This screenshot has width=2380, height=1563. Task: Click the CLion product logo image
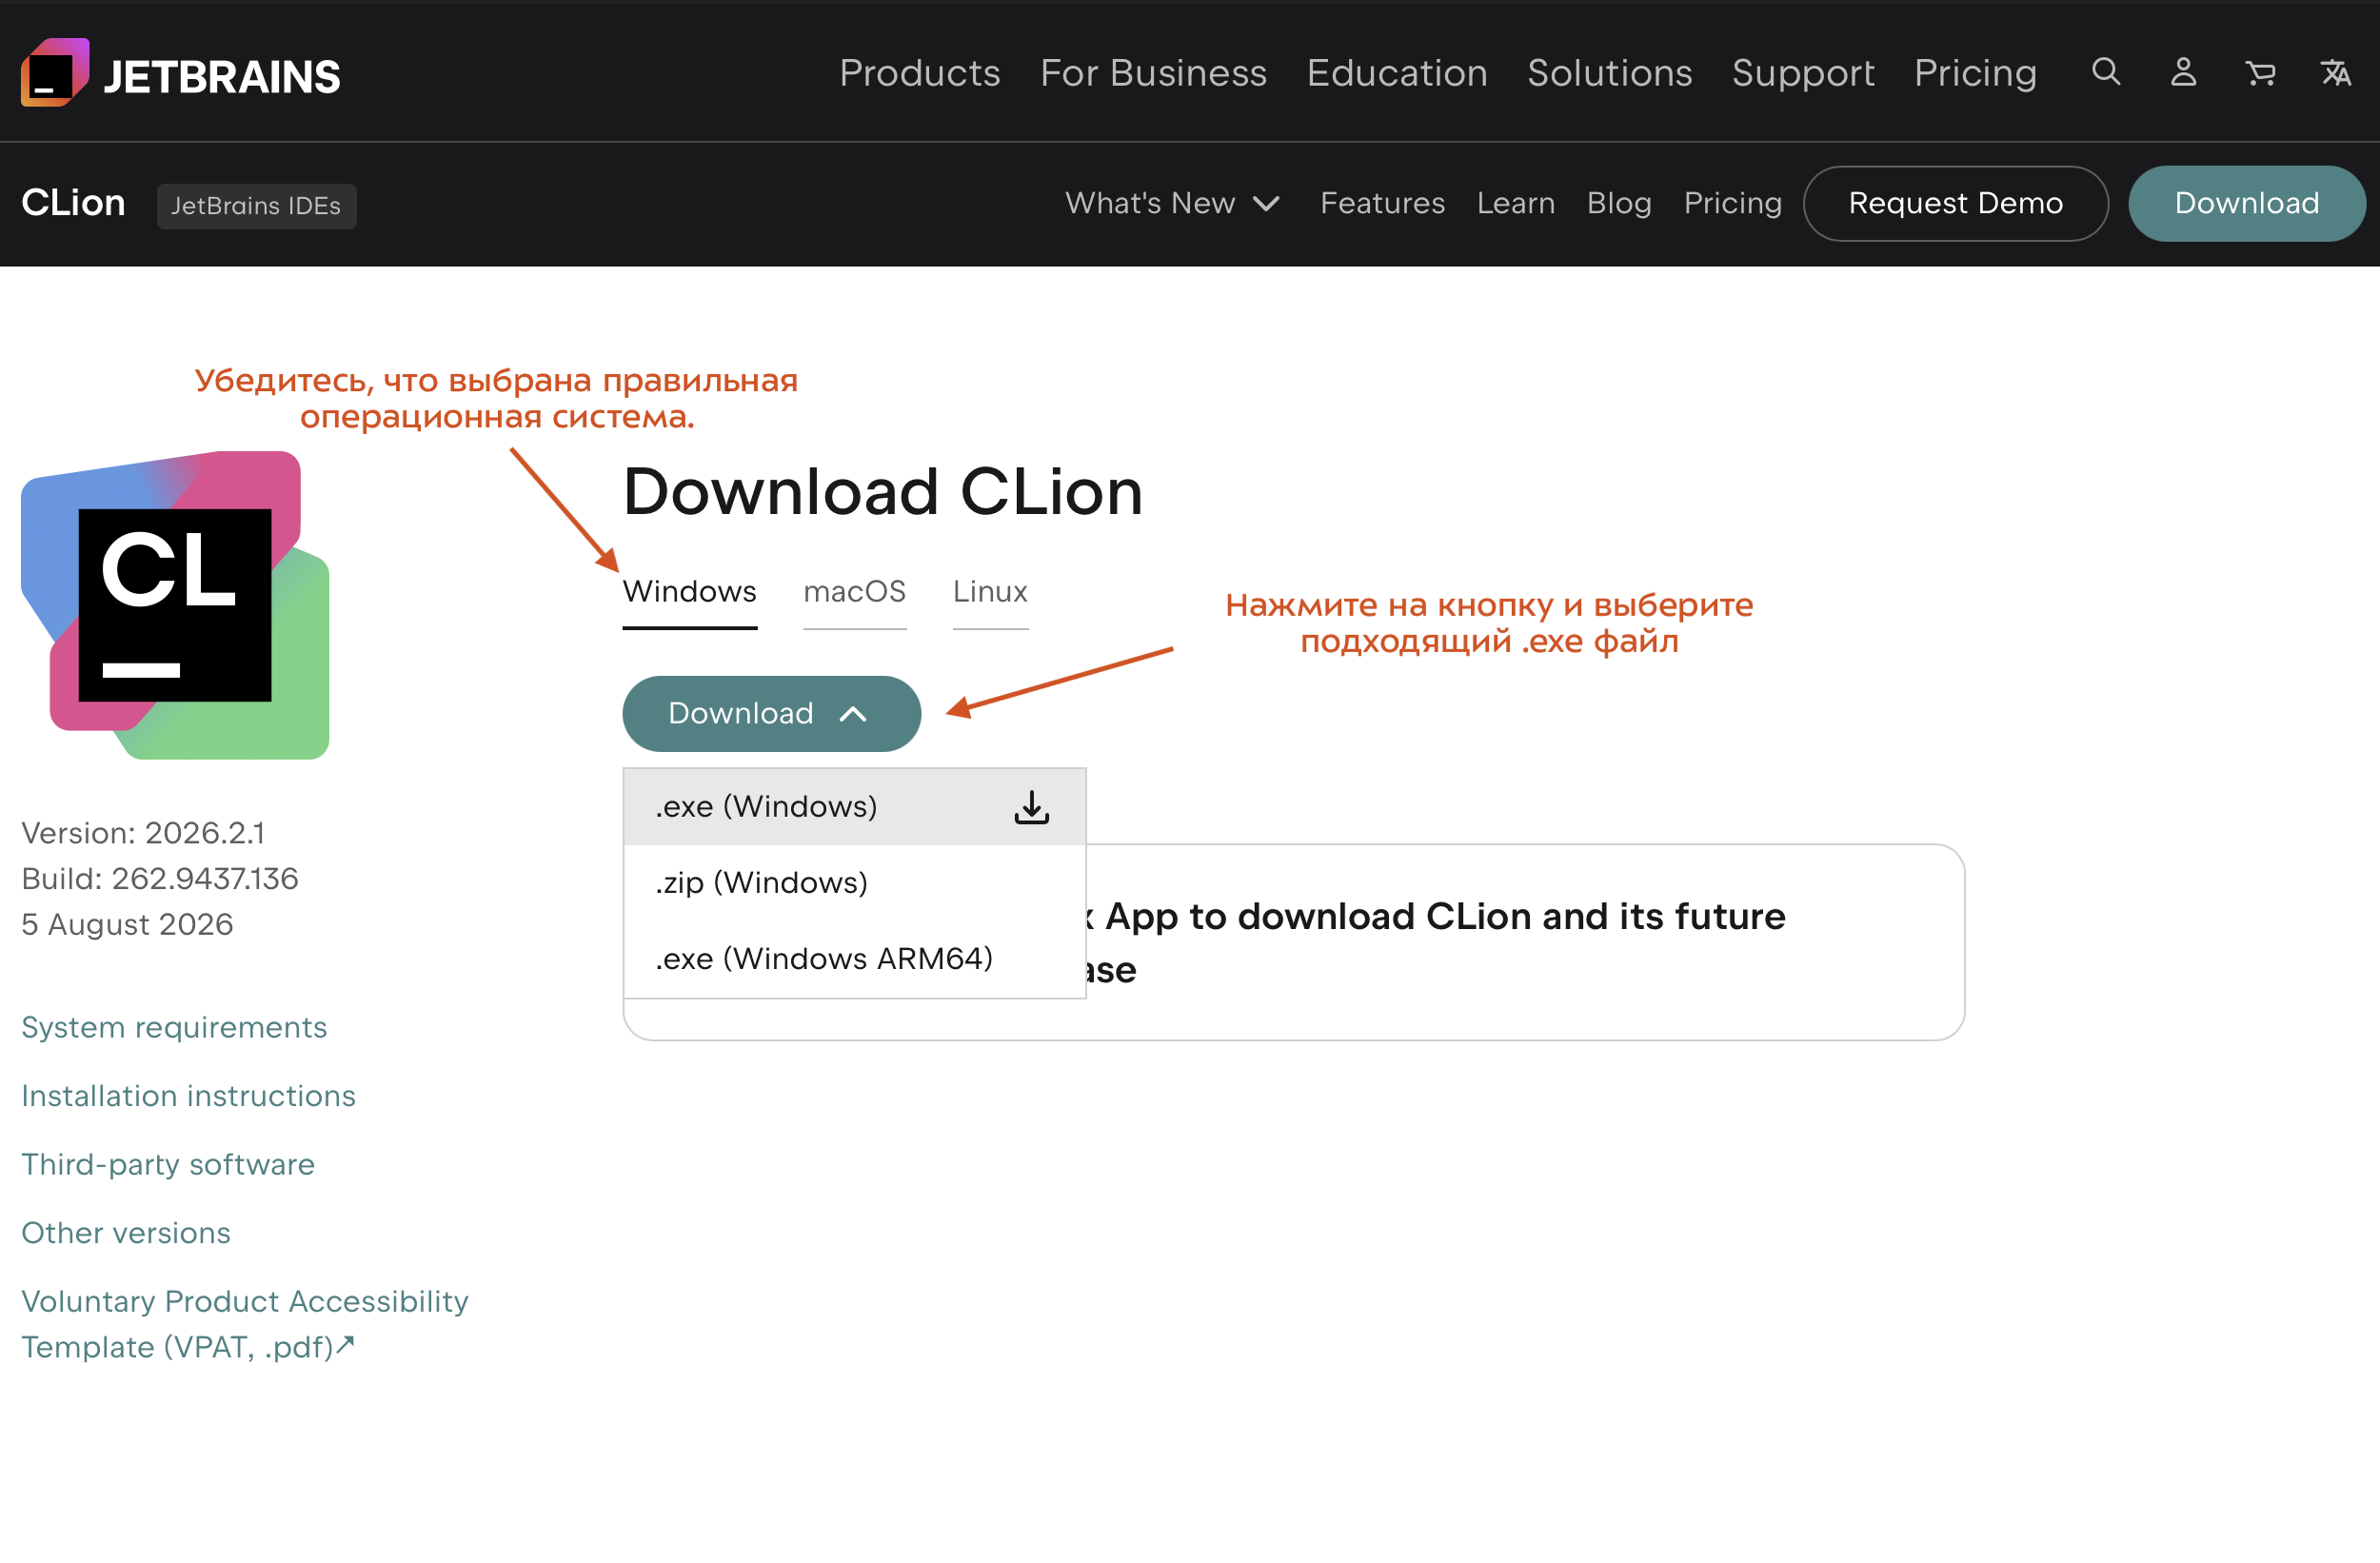tap(175, 605)
